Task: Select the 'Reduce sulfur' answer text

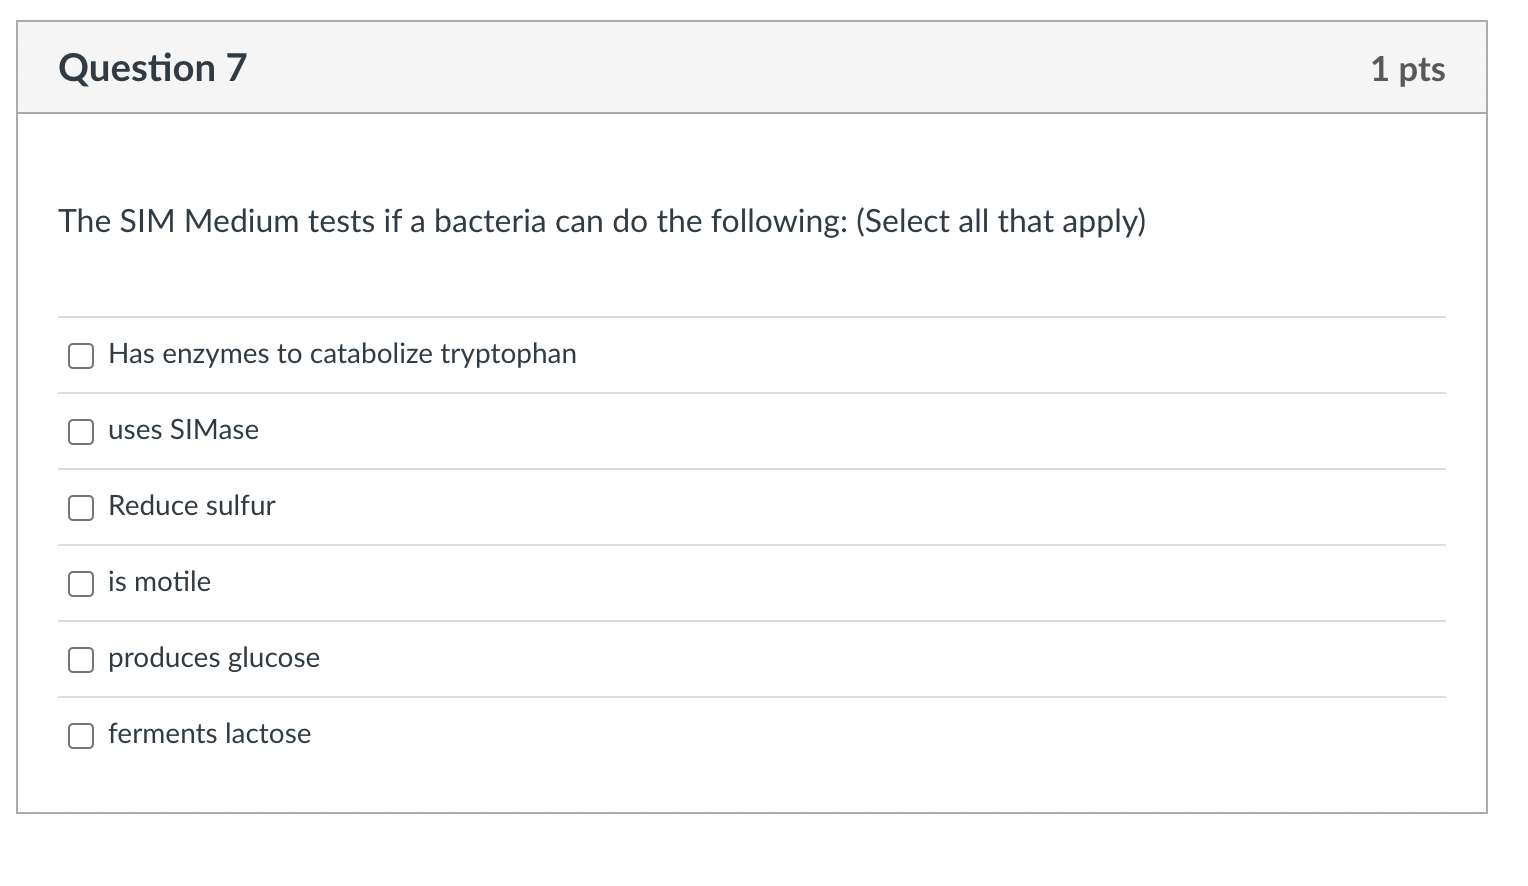Action: click(192, 505)
